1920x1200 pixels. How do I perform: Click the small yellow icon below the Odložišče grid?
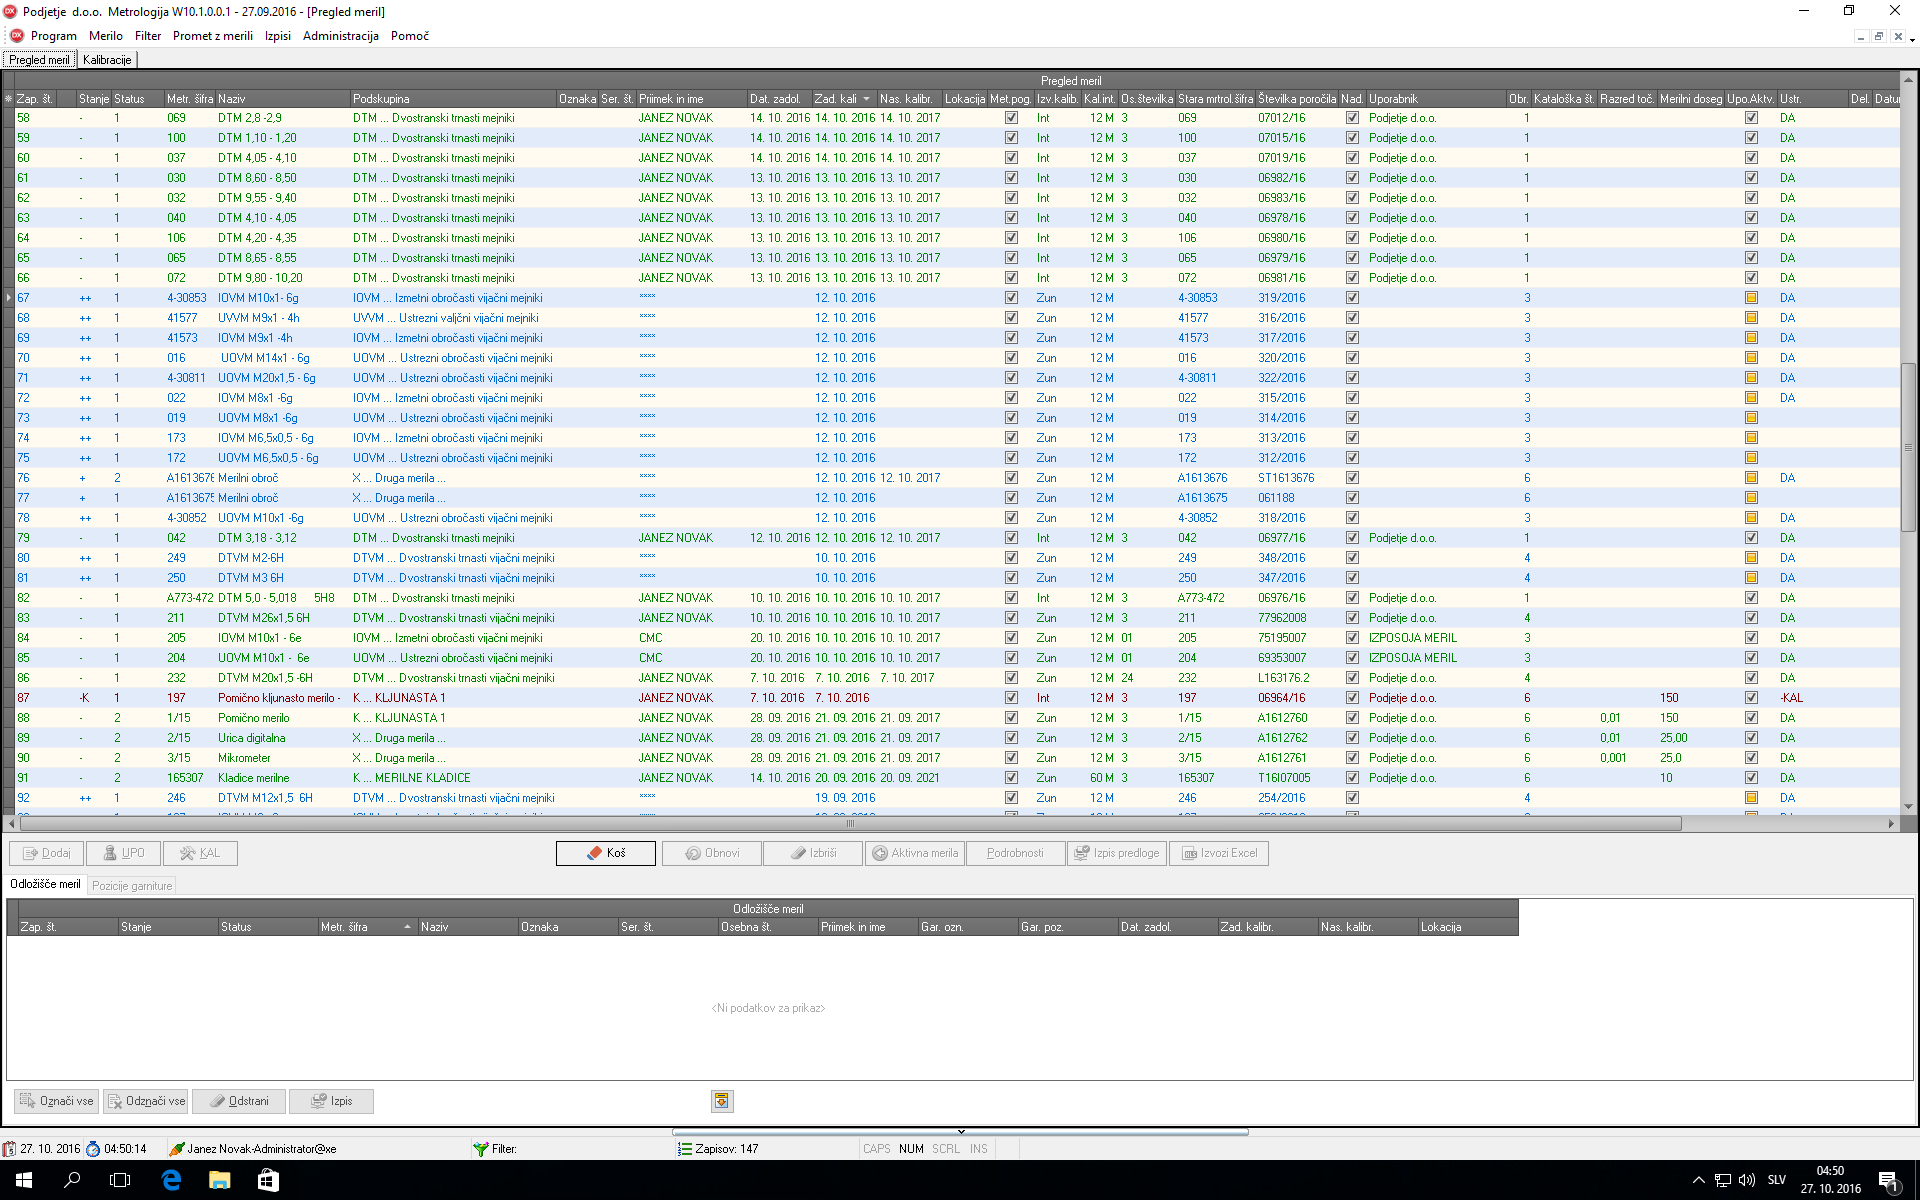(721, 1101)
